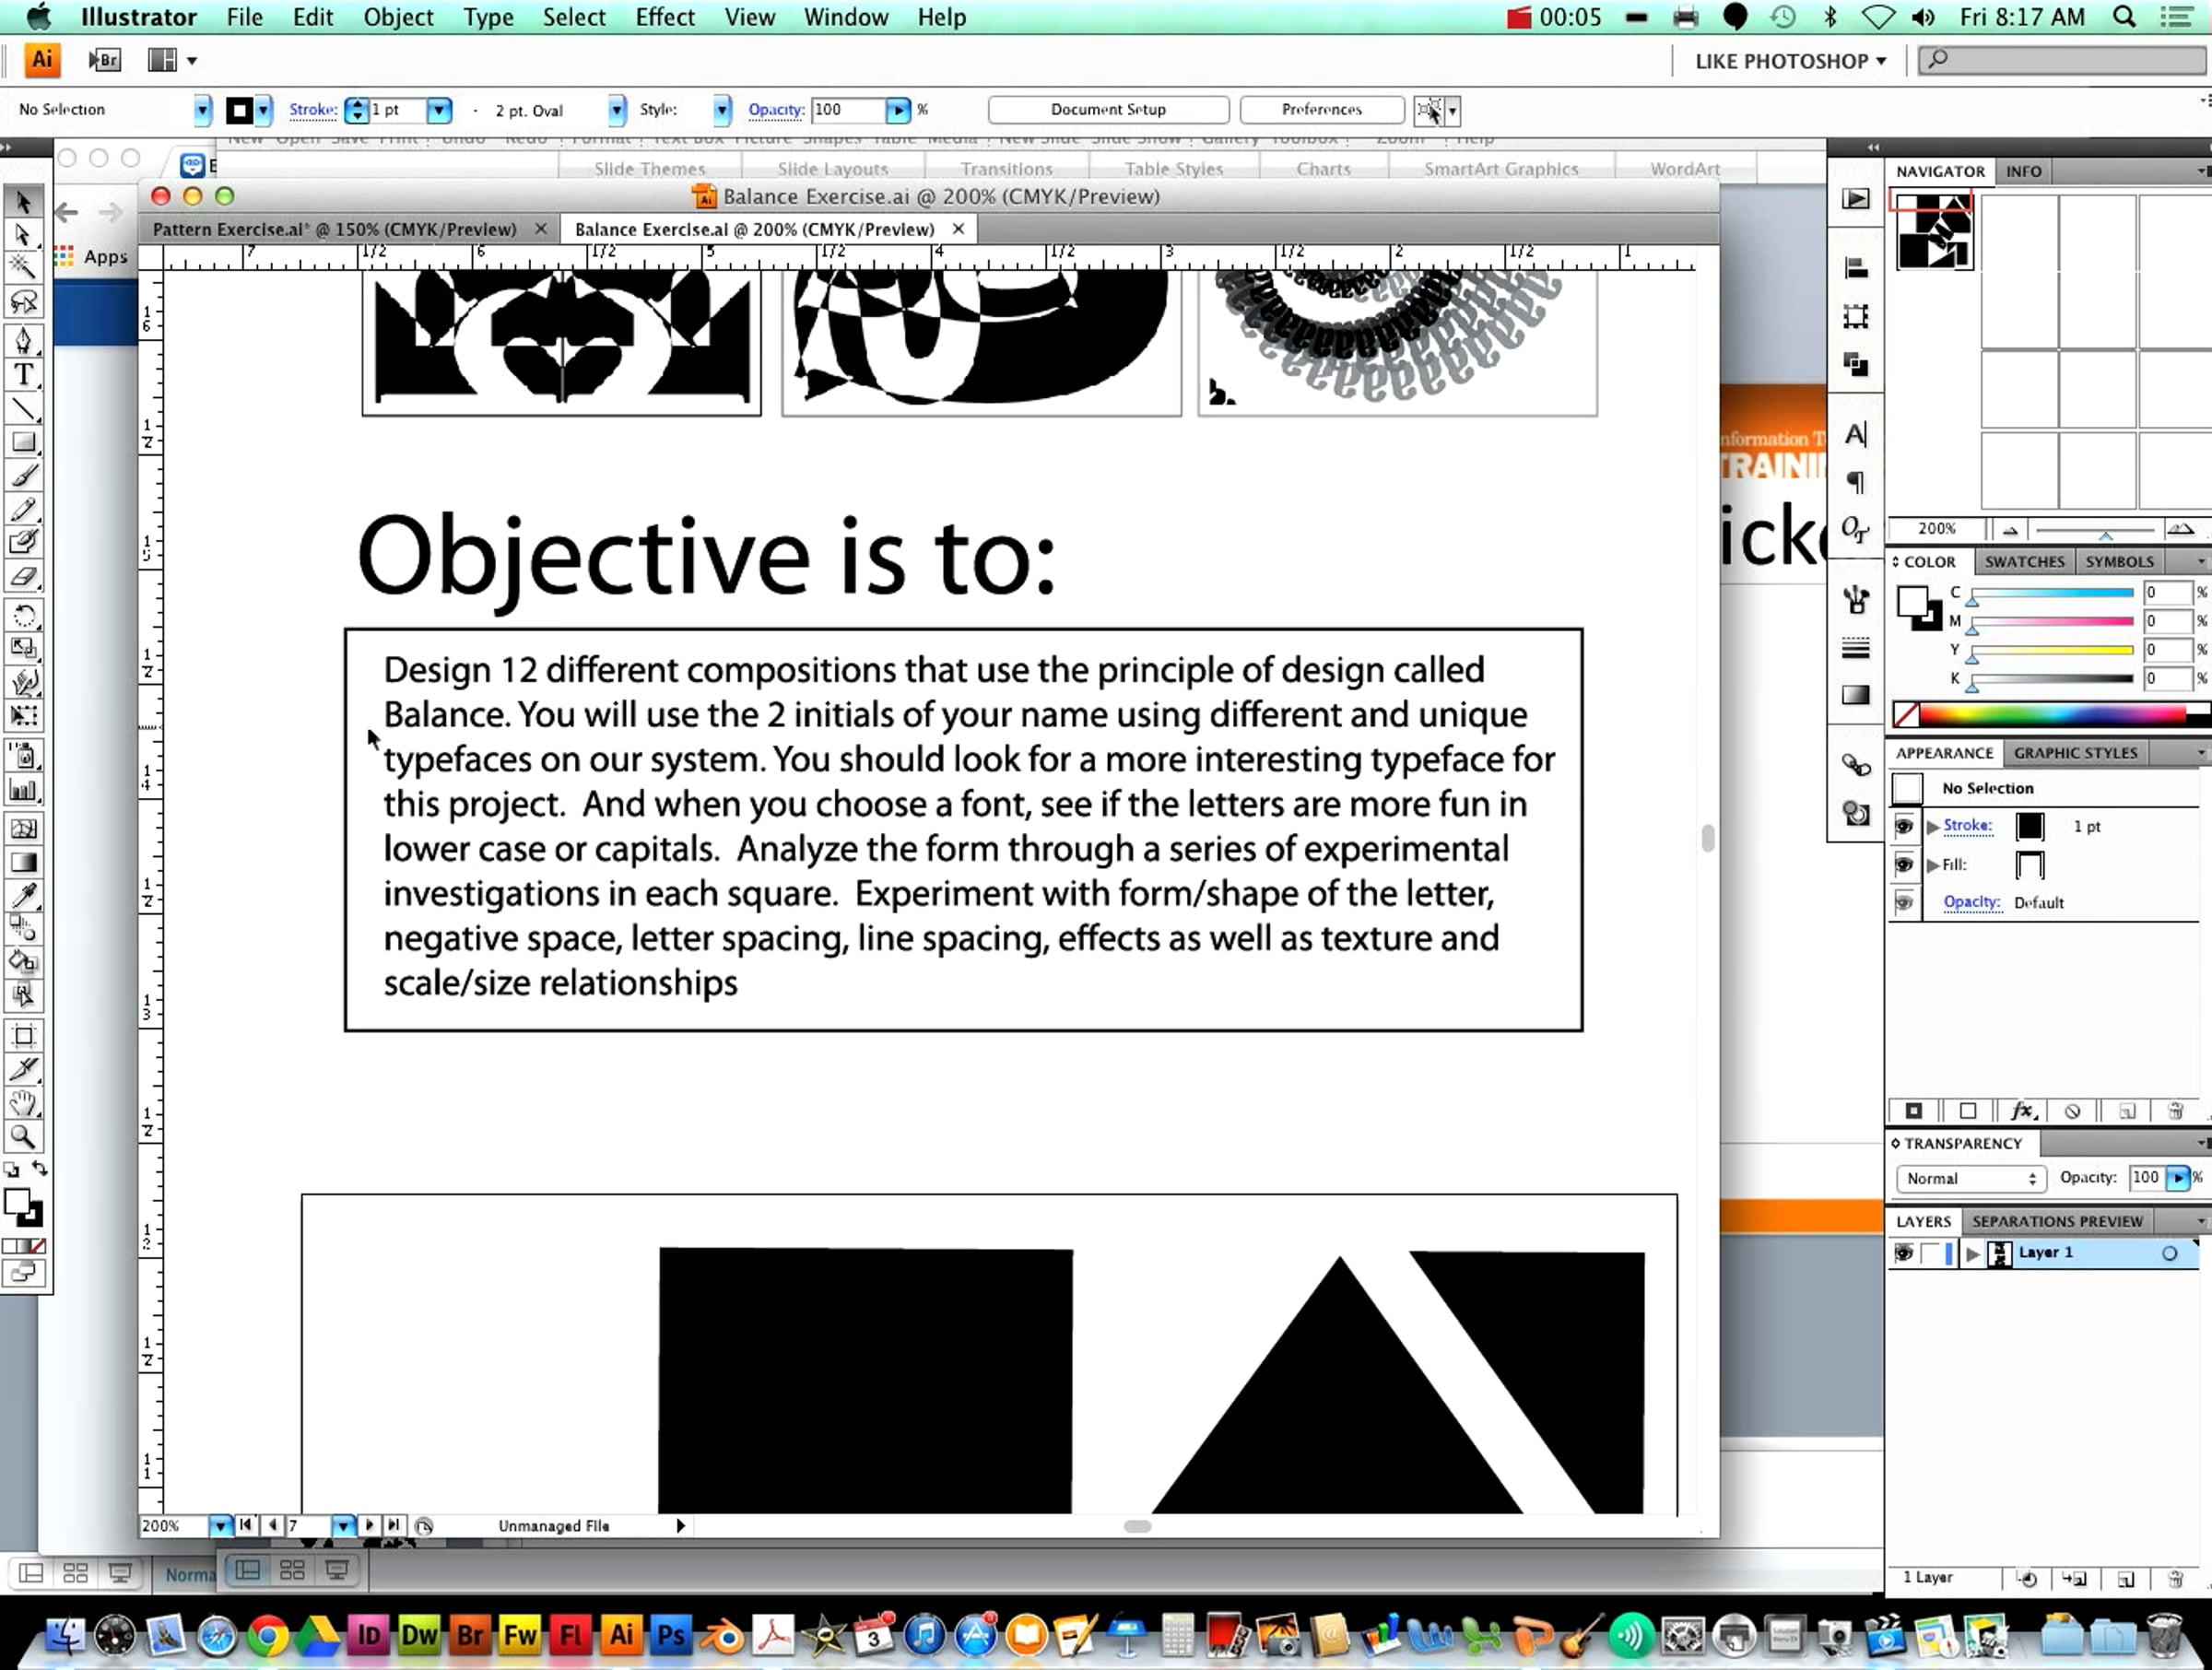Click the Preferences button
The height and width of the screenshot is (1670, 2212).
click(1320, 109)
